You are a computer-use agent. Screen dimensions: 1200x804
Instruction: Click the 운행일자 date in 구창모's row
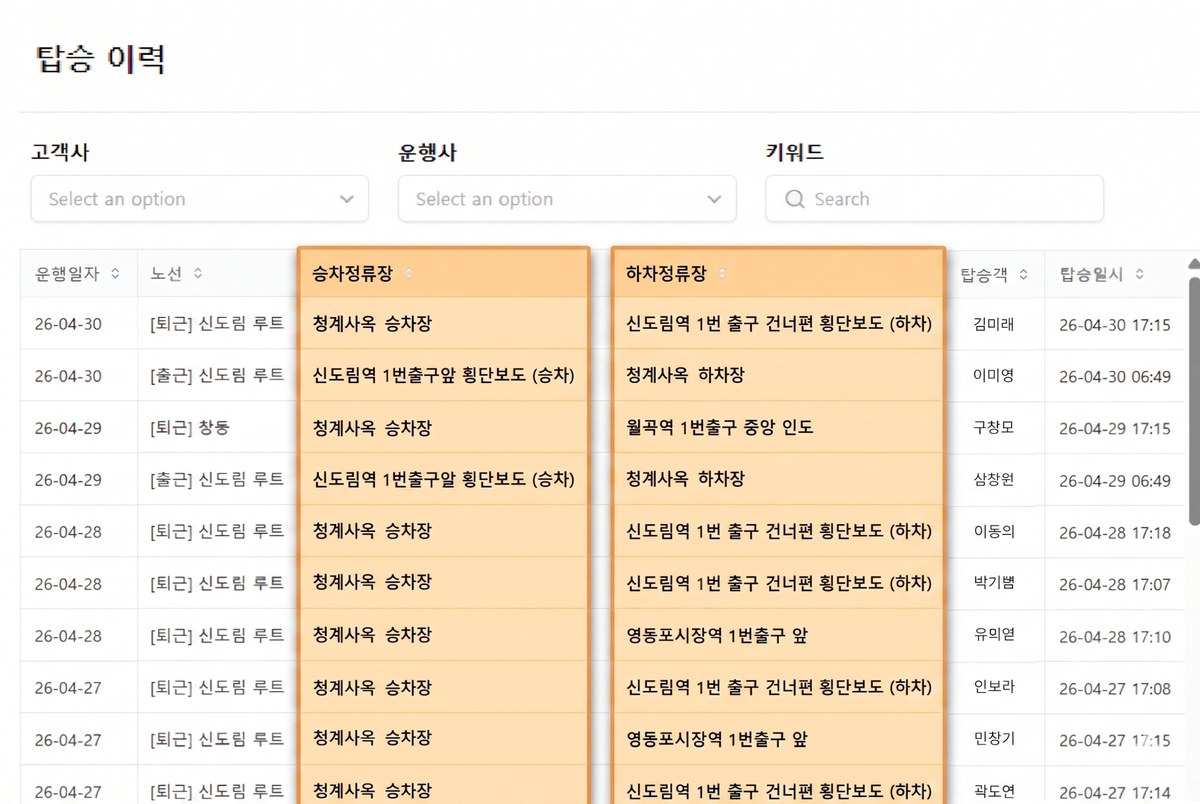(x=68, y=428)
